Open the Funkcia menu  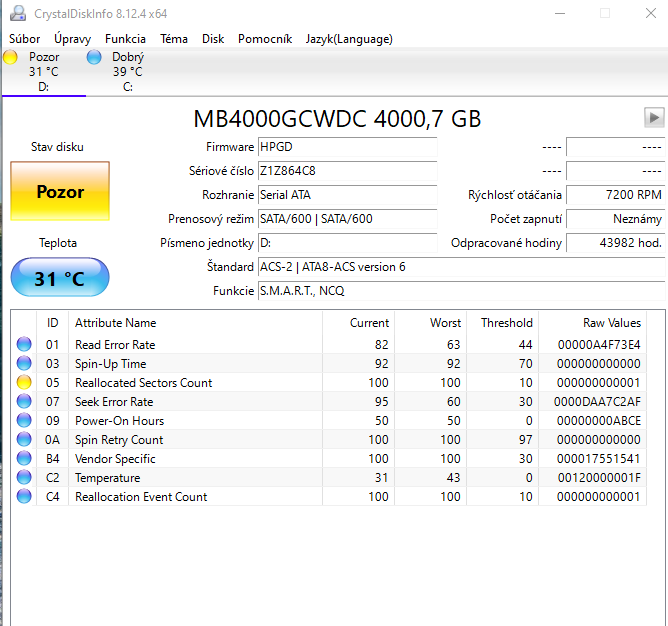[125, 39]
